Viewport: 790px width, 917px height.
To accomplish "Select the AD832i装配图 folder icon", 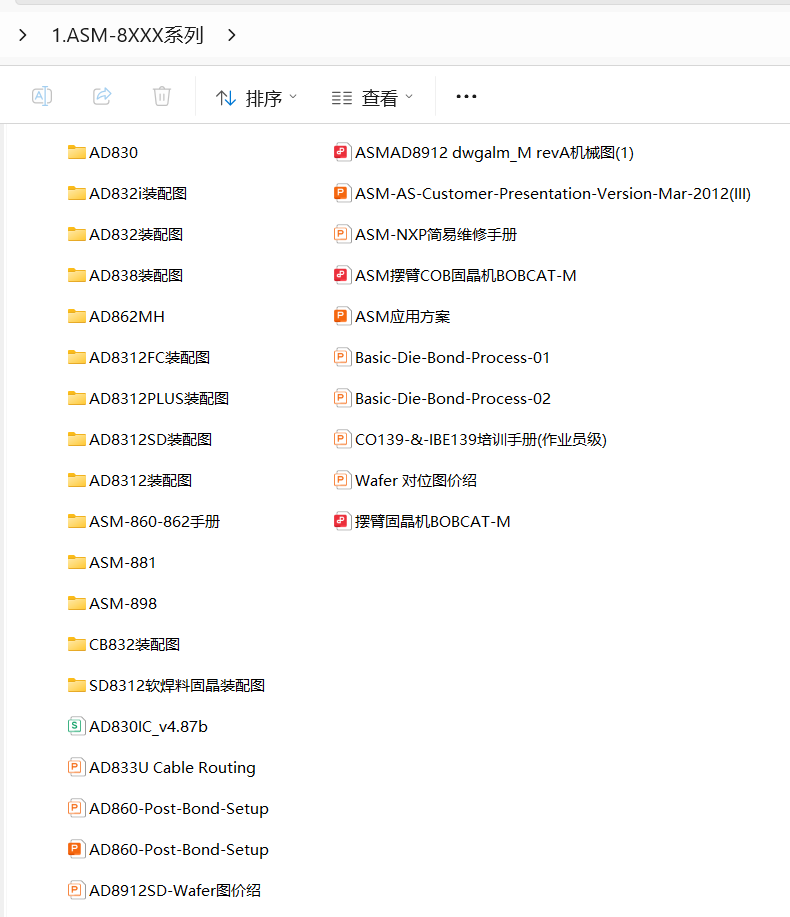I will point(77,193).
